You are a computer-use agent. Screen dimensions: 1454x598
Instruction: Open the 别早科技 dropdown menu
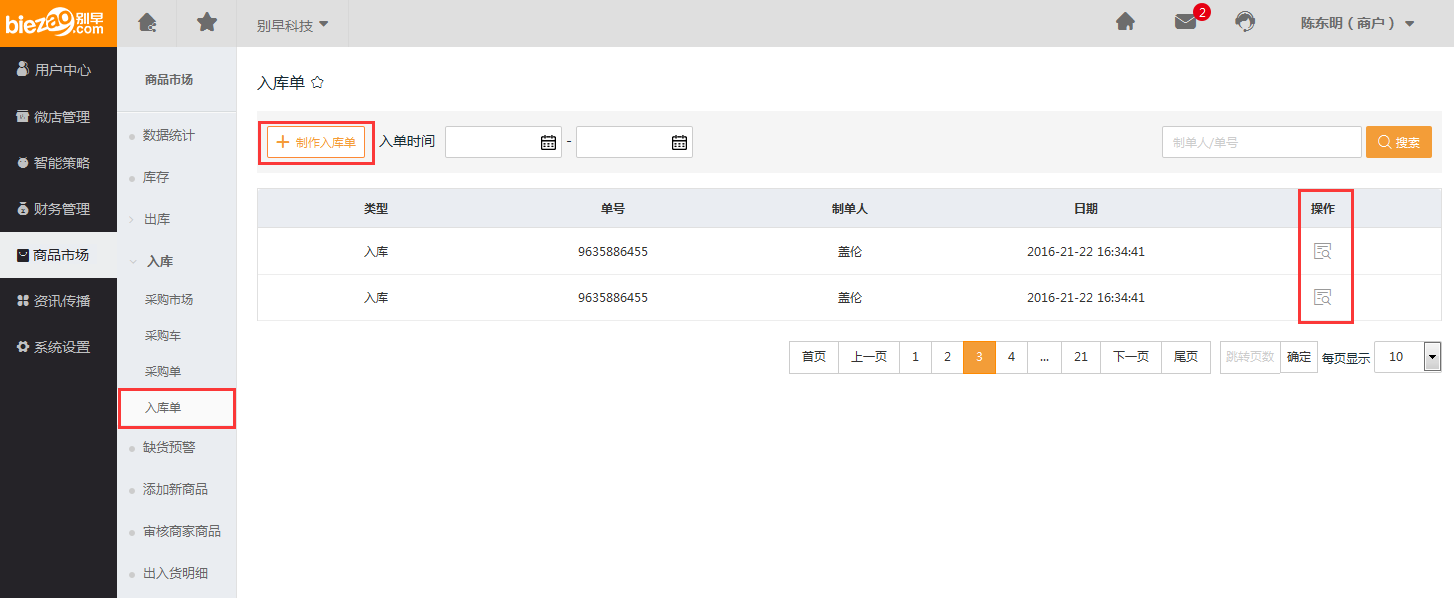(292, 25)
